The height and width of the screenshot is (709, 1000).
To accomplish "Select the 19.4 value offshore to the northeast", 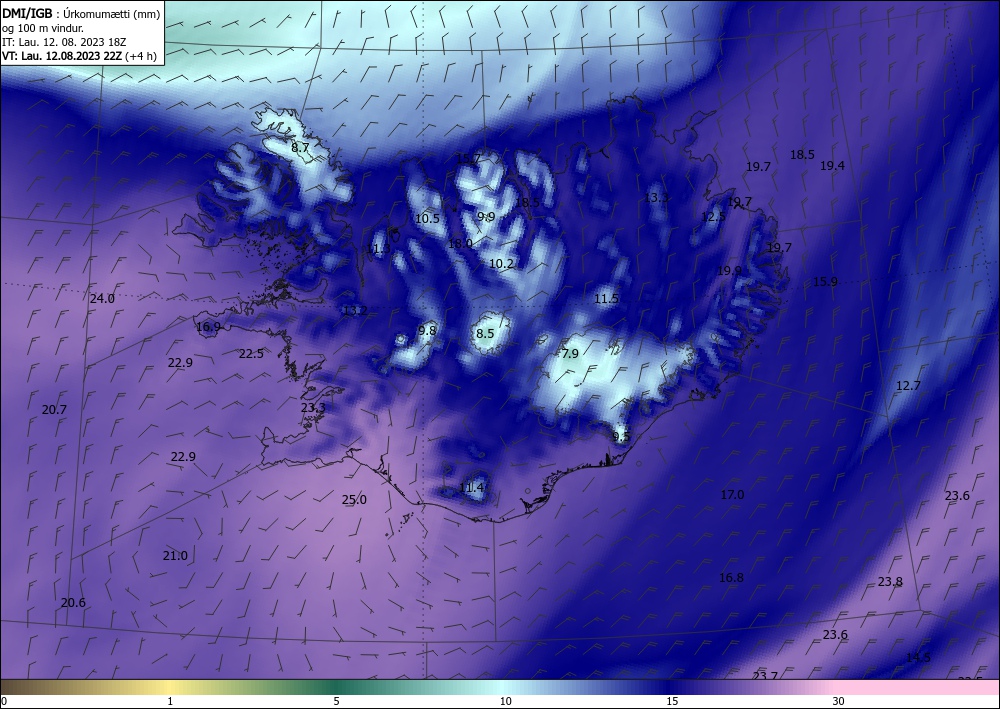I will coord(832,166).
